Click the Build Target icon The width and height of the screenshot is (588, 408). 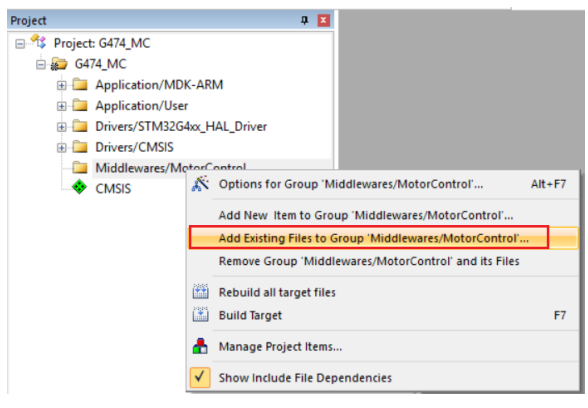click(x=200, y=314)
